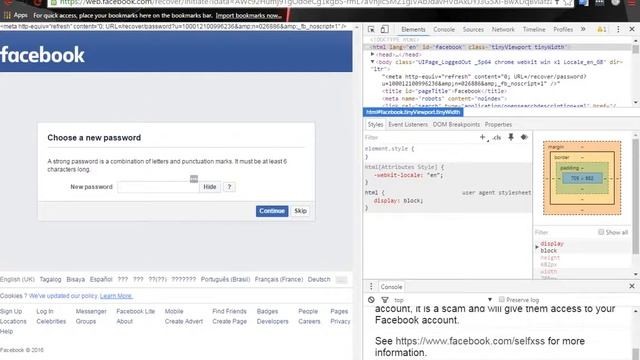Check the Show all checkbox in Computed

tap(601, 232)
